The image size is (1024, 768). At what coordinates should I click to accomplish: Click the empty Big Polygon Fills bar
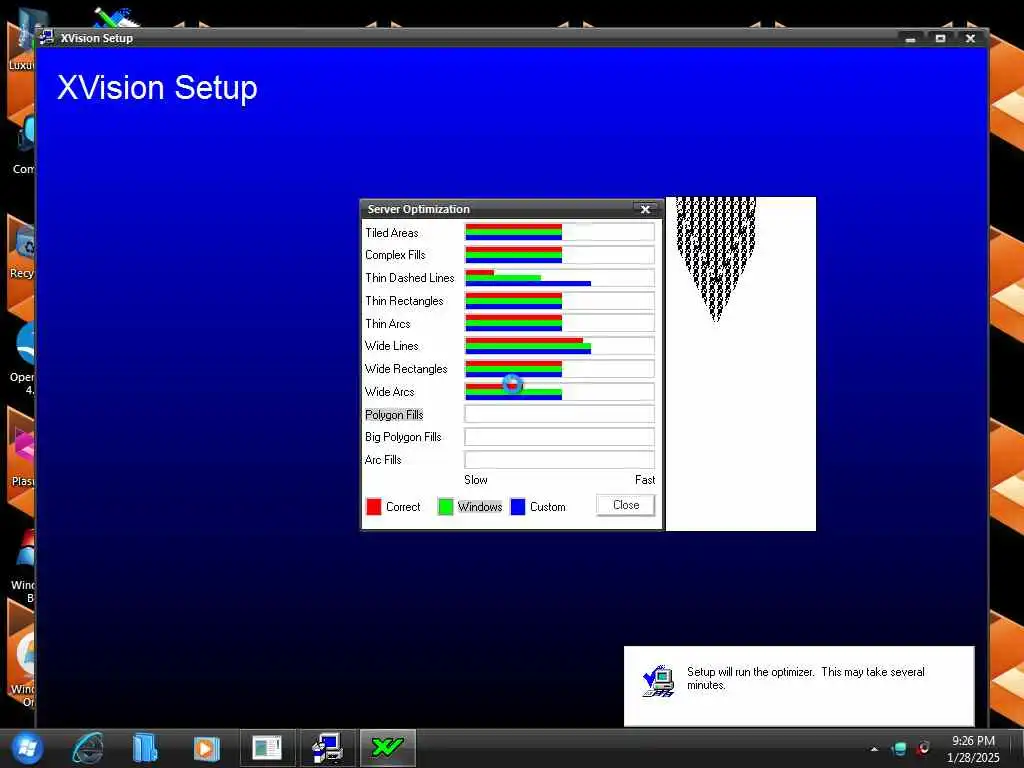(559, 437)
